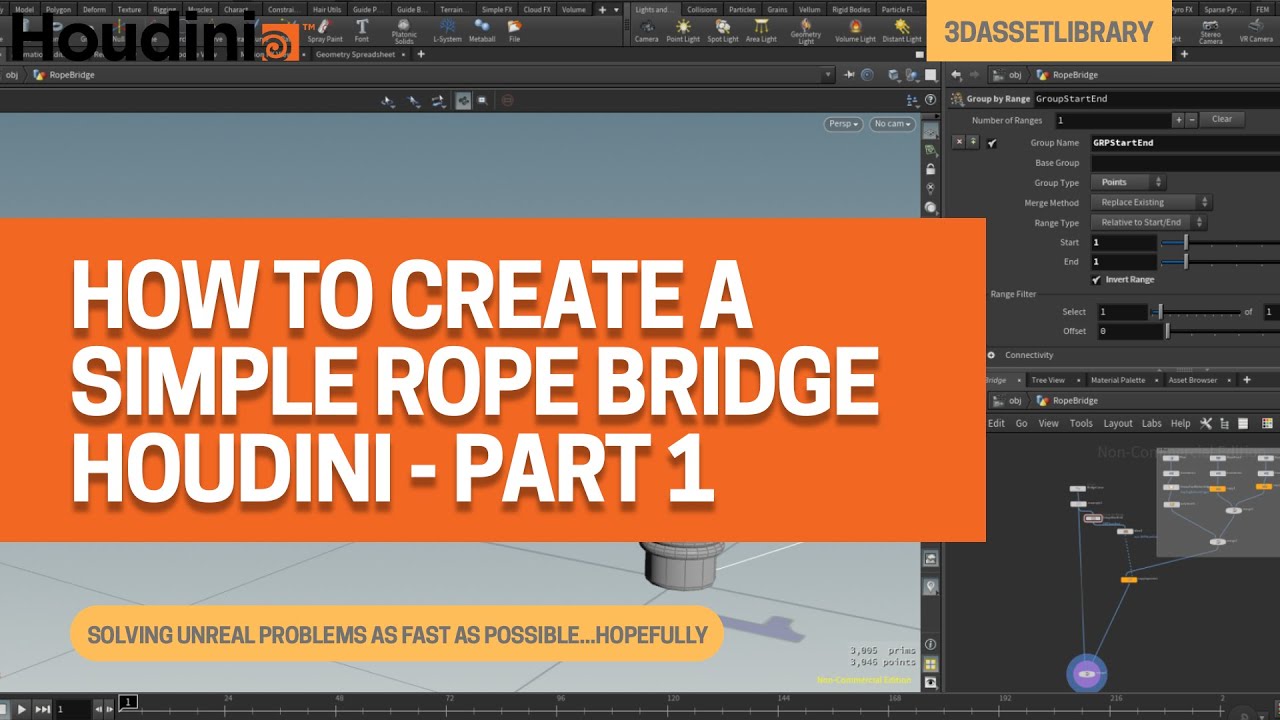
Task: Click the info icon beside the viewport
Action: 931,644
